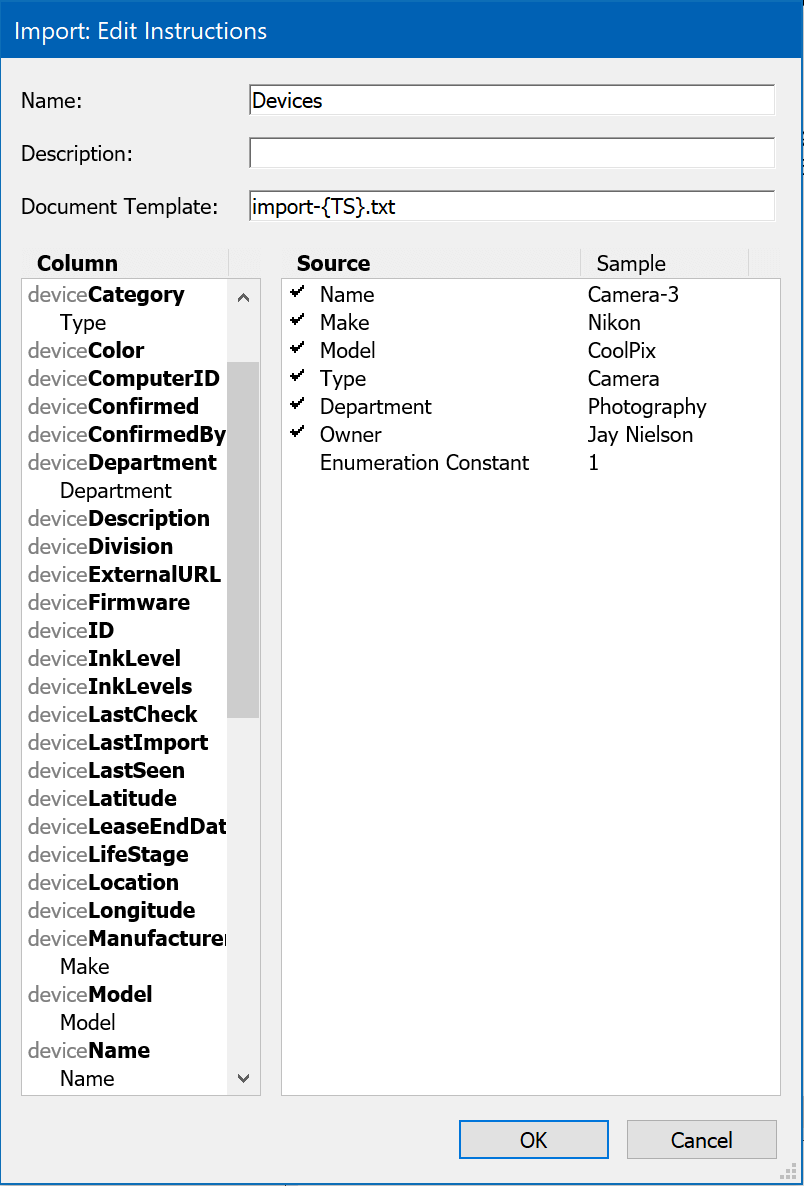The height and width of the screenshot is (1186, 804).
Task: Select the Make mapping under deviceManufacturer
Action: pos(85,967)
